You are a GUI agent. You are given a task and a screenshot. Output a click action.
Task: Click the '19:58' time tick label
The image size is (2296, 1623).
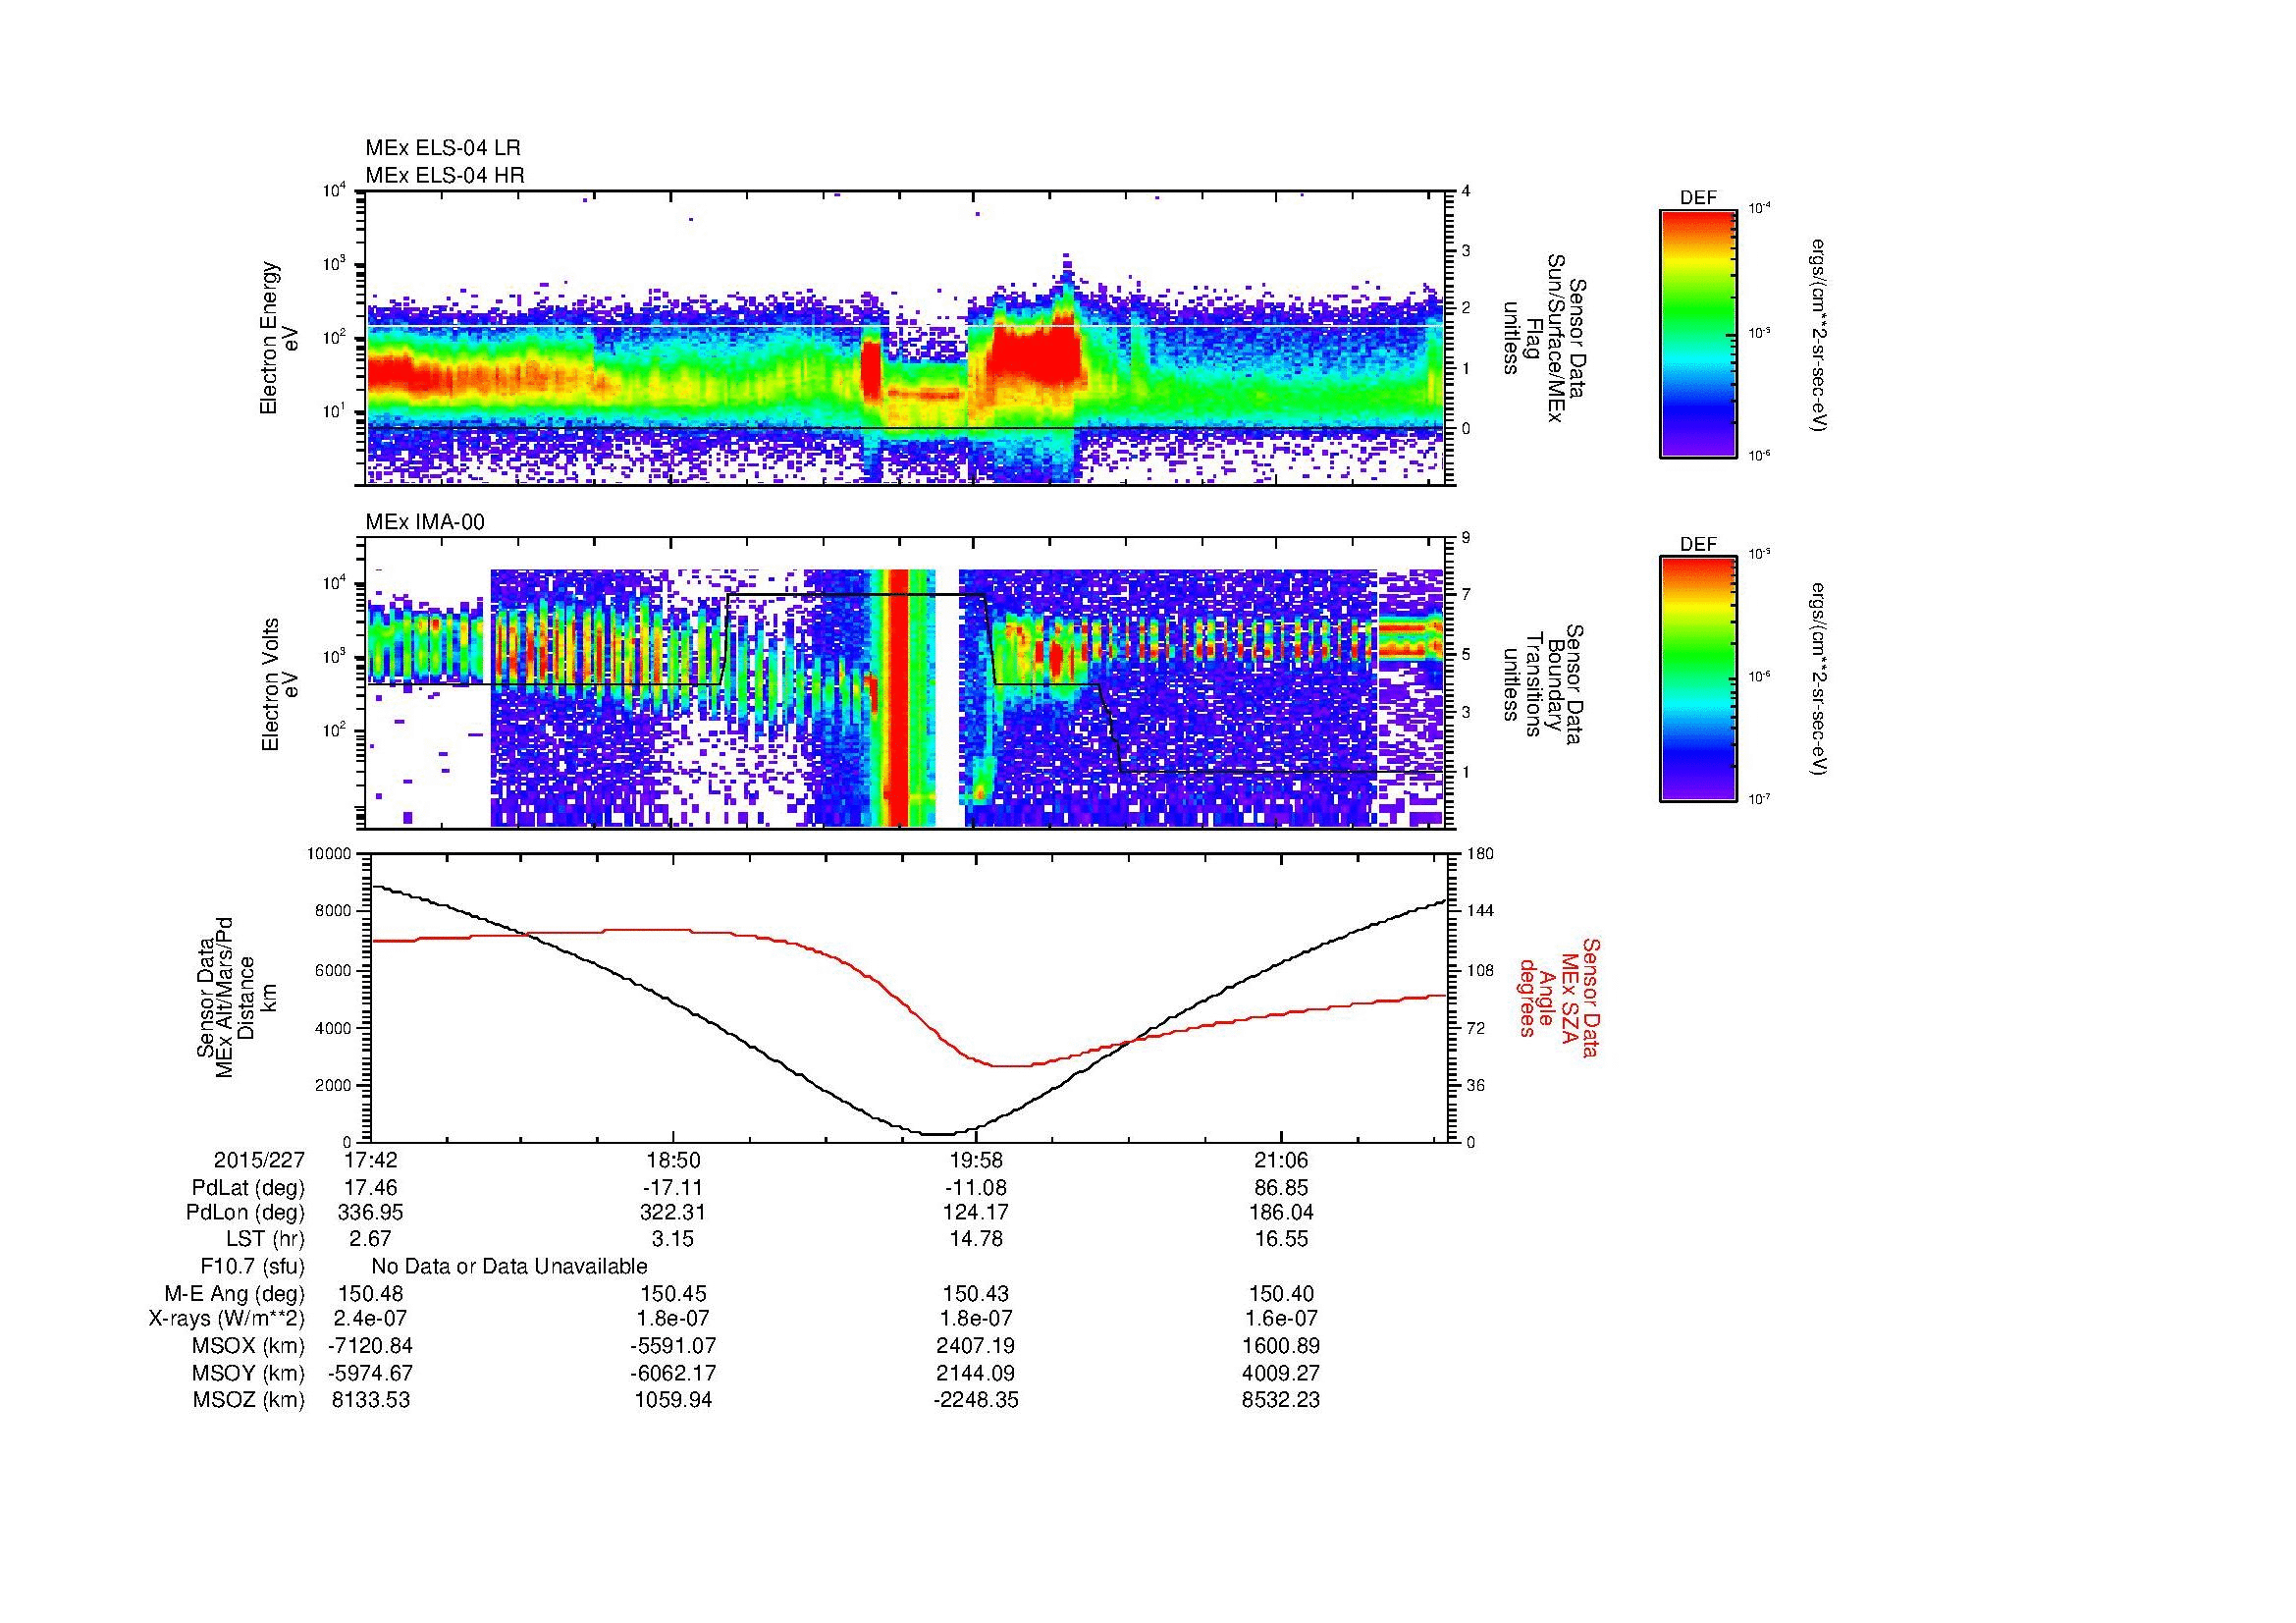976,1161
